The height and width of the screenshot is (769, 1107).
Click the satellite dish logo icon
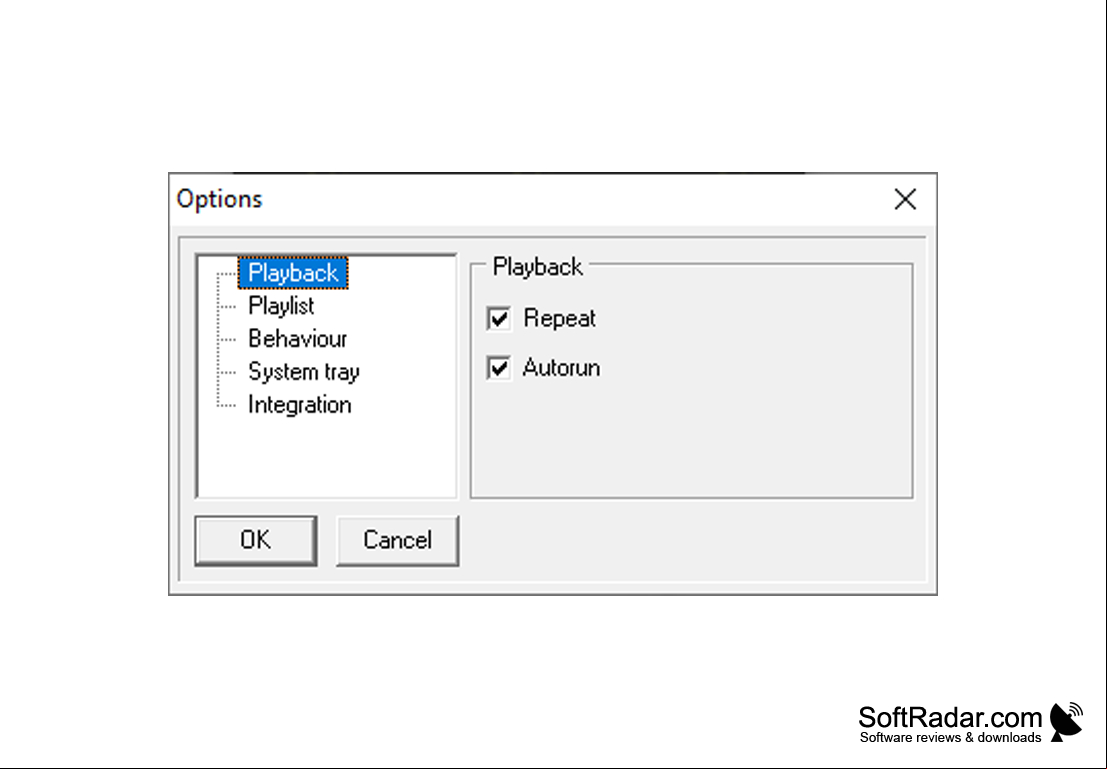(x=1067, y=721)
